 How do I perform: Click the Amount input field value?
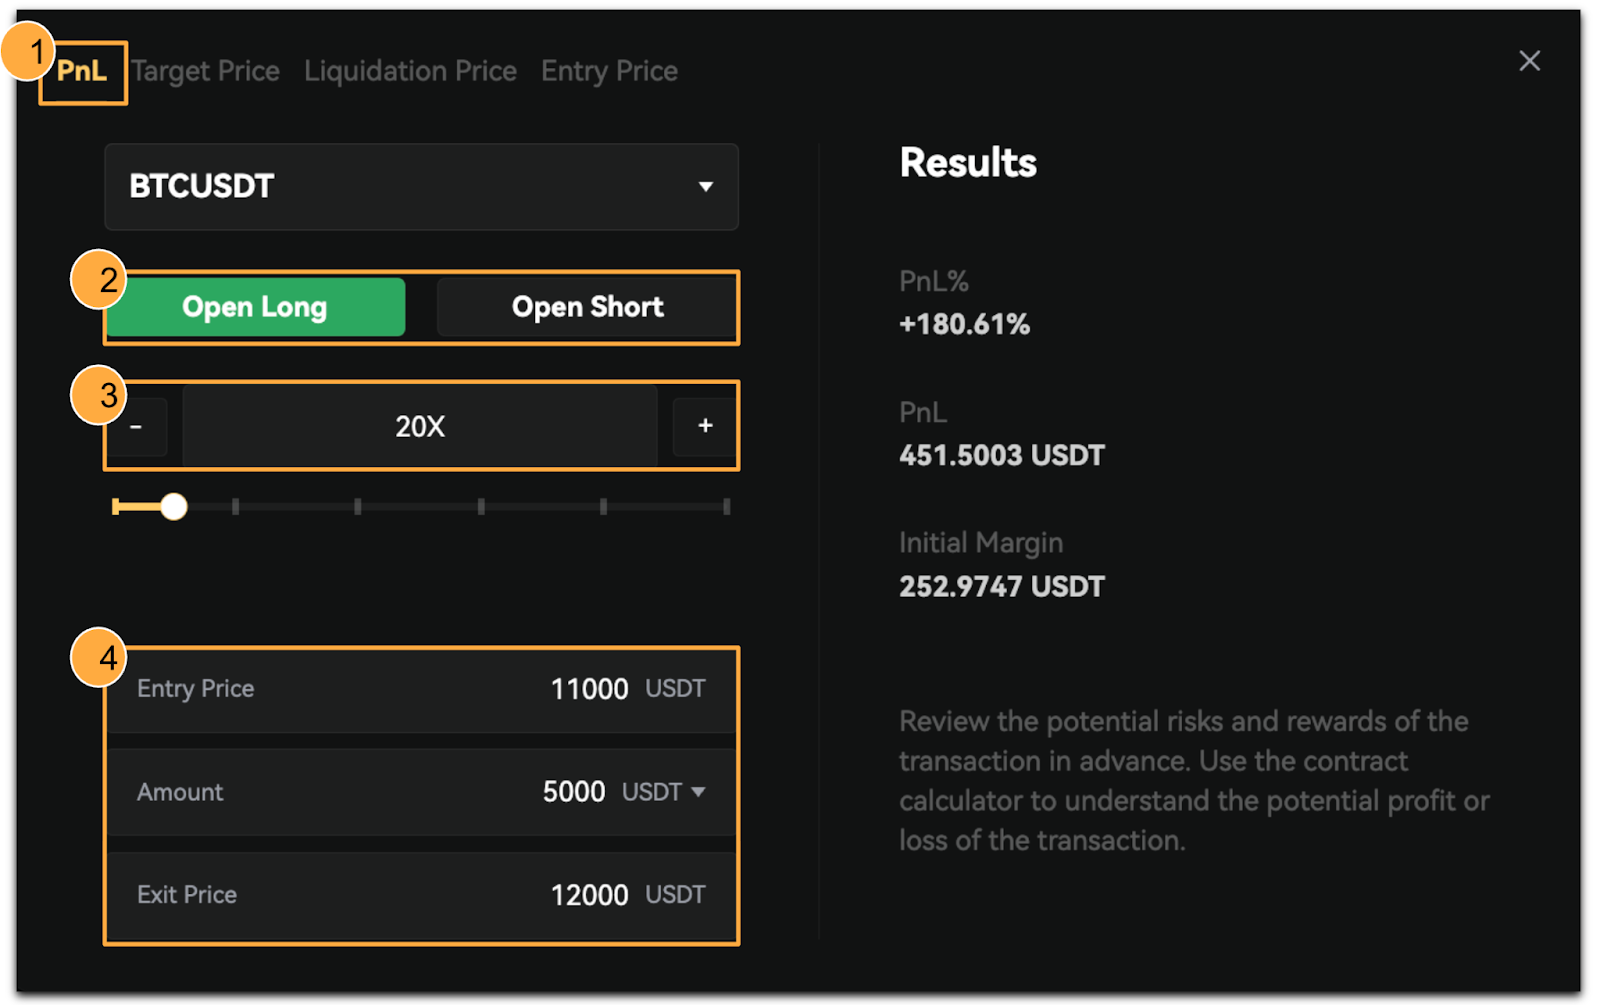[x=573, y=792]
